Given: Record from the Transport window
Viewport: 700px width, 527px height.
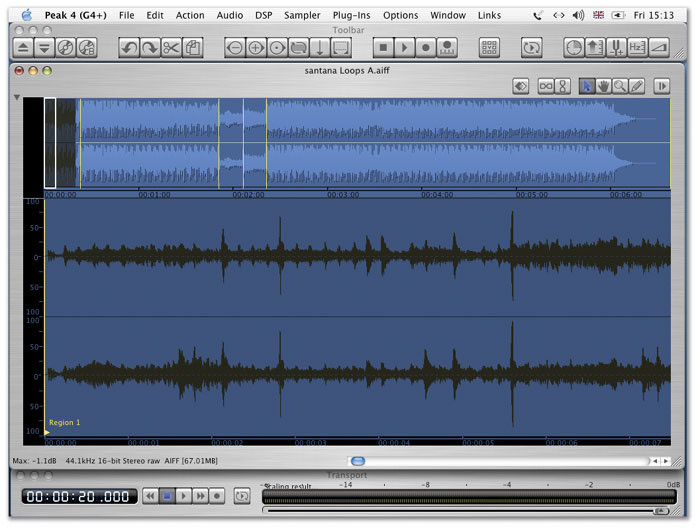Looking at the screenshot, I should 217,496.
